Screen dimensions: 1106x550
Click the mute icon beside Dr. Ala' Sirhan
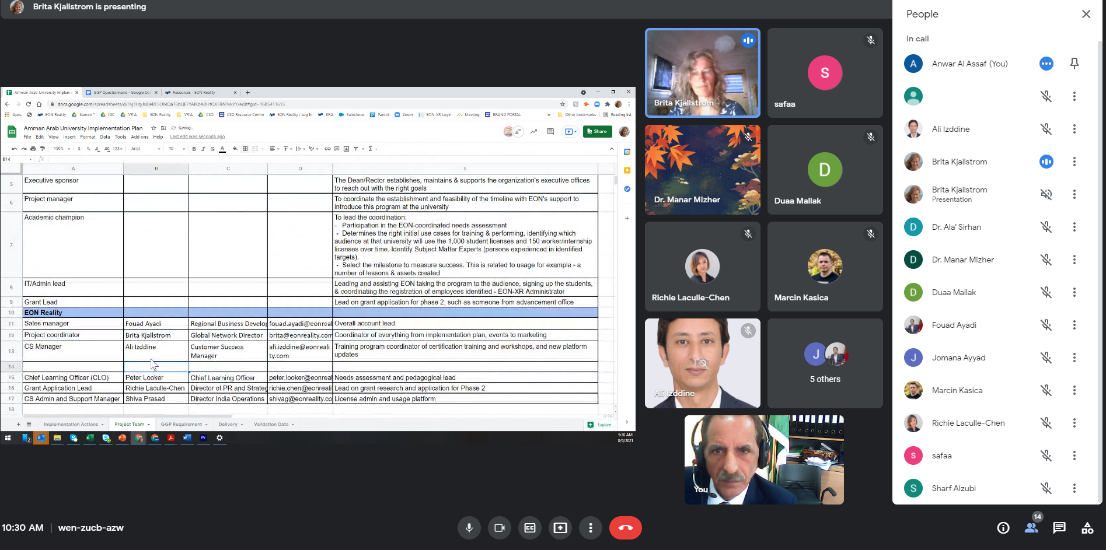[1046, 227]
